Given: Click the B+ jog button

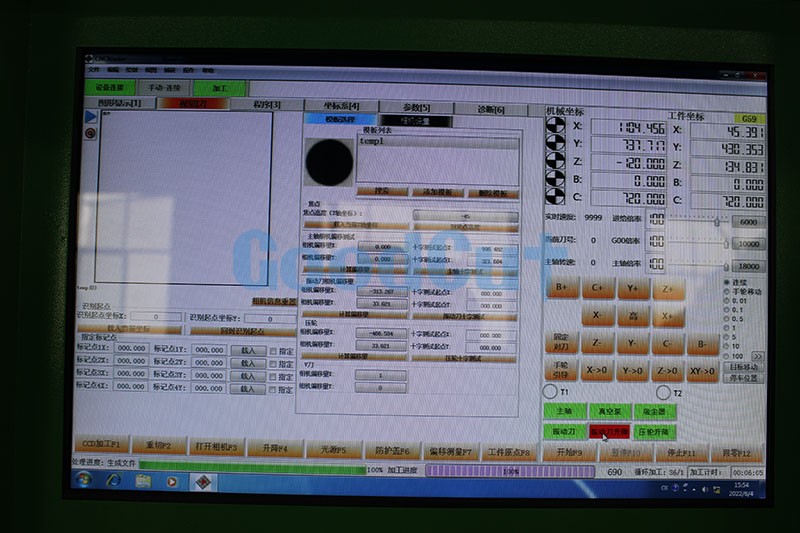Looking at the screenshot, I should [x=561, y=287].
